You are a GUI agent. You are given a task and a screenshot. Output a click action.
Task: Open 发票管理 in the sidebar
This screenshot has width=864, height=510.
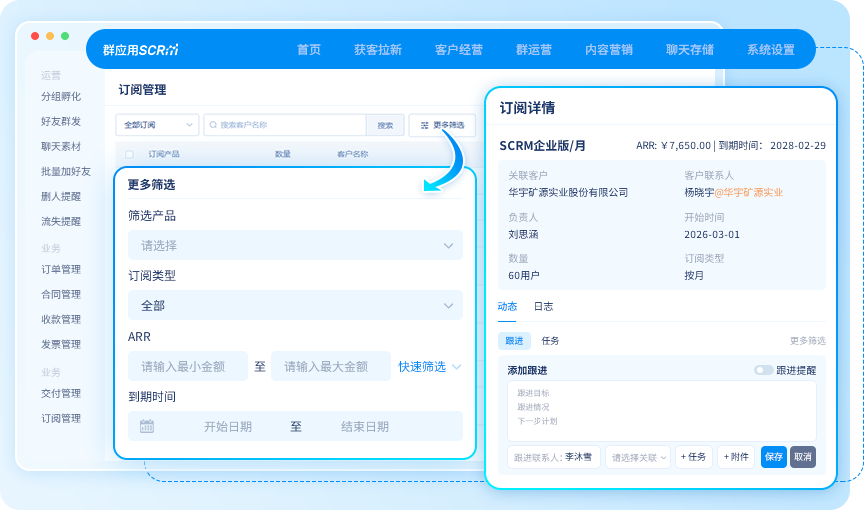click(61, 344)
